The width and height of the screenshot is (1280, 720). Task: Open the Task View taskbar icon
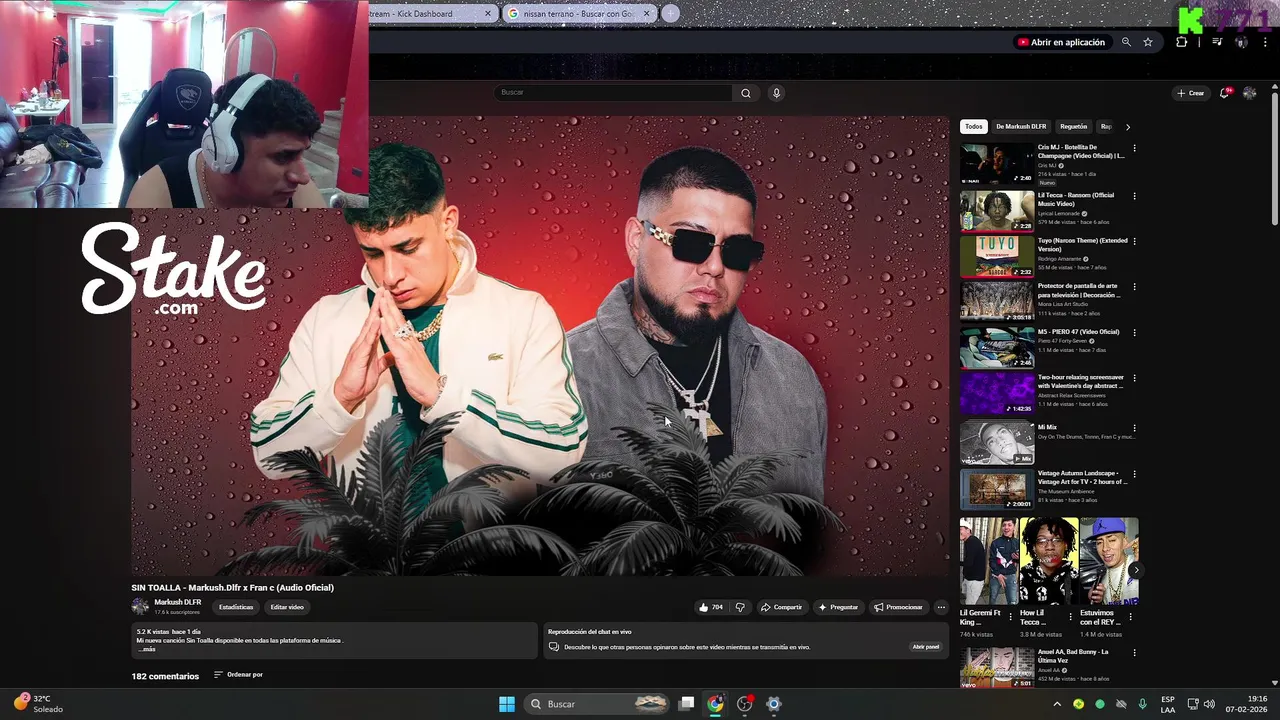click(686, 704)
